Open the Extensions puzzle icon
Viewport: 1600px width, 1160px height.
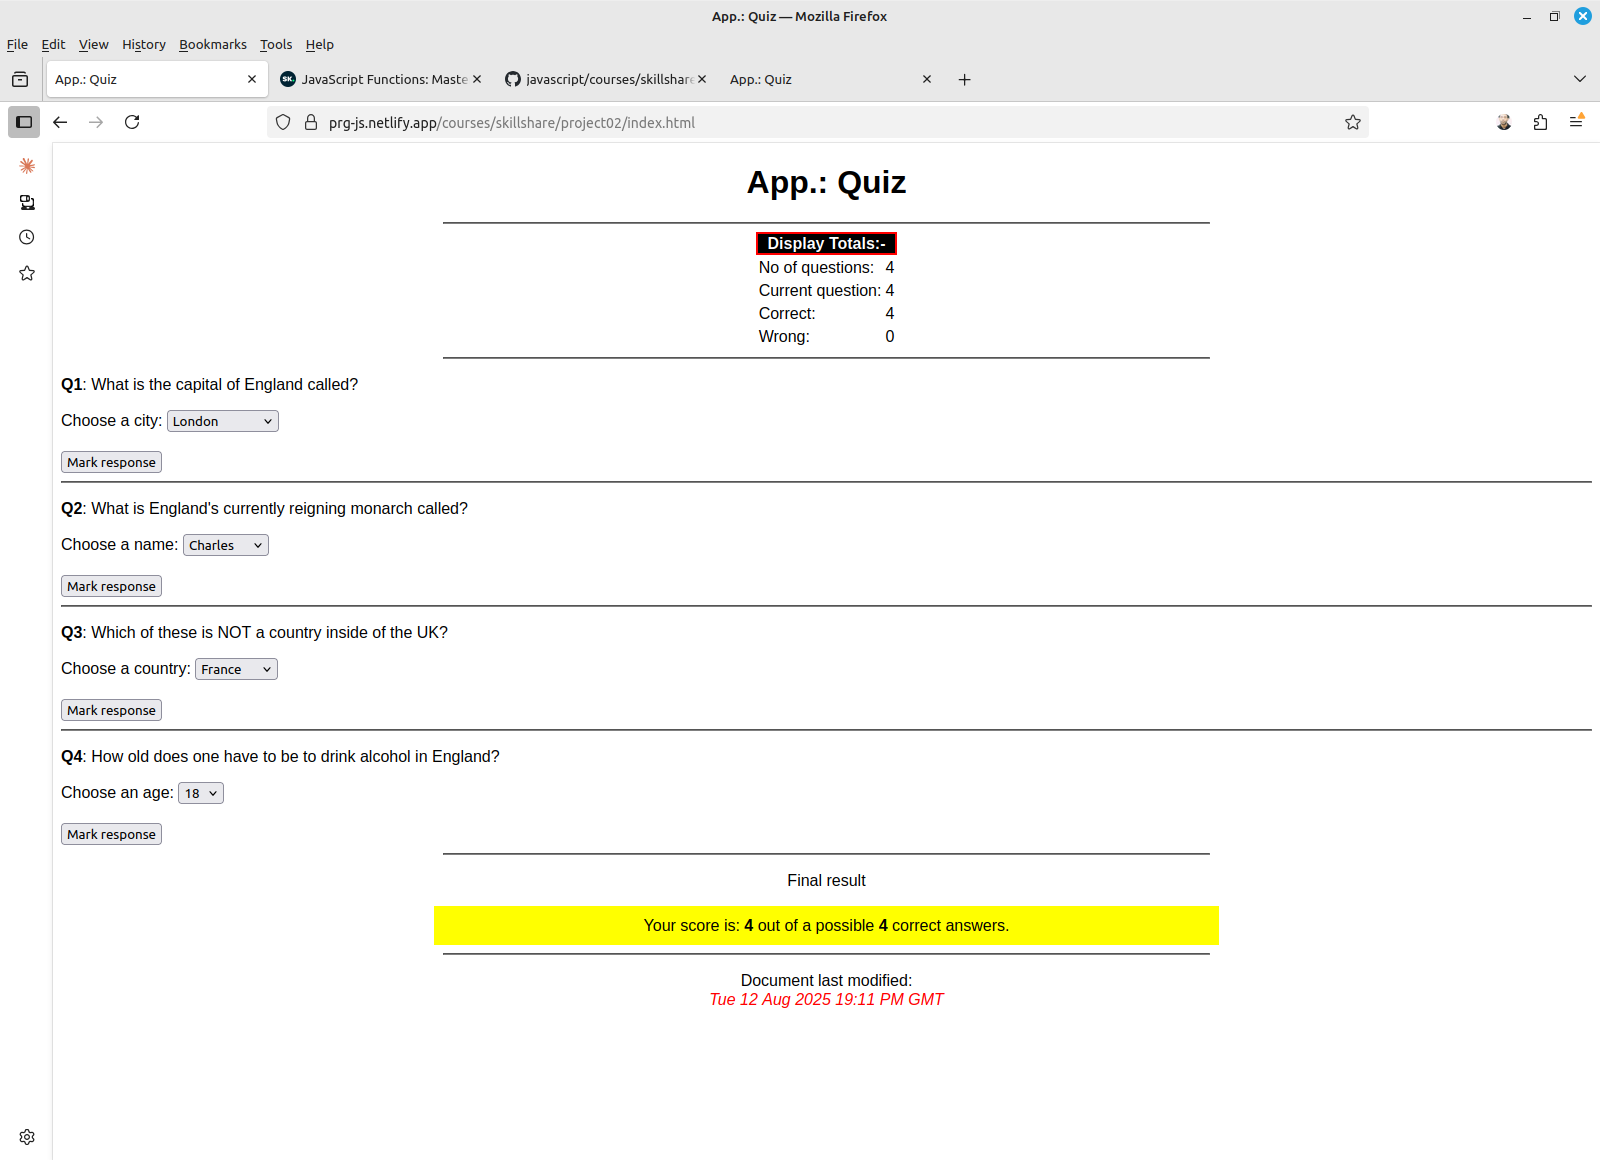click(x=1540, y=122)
